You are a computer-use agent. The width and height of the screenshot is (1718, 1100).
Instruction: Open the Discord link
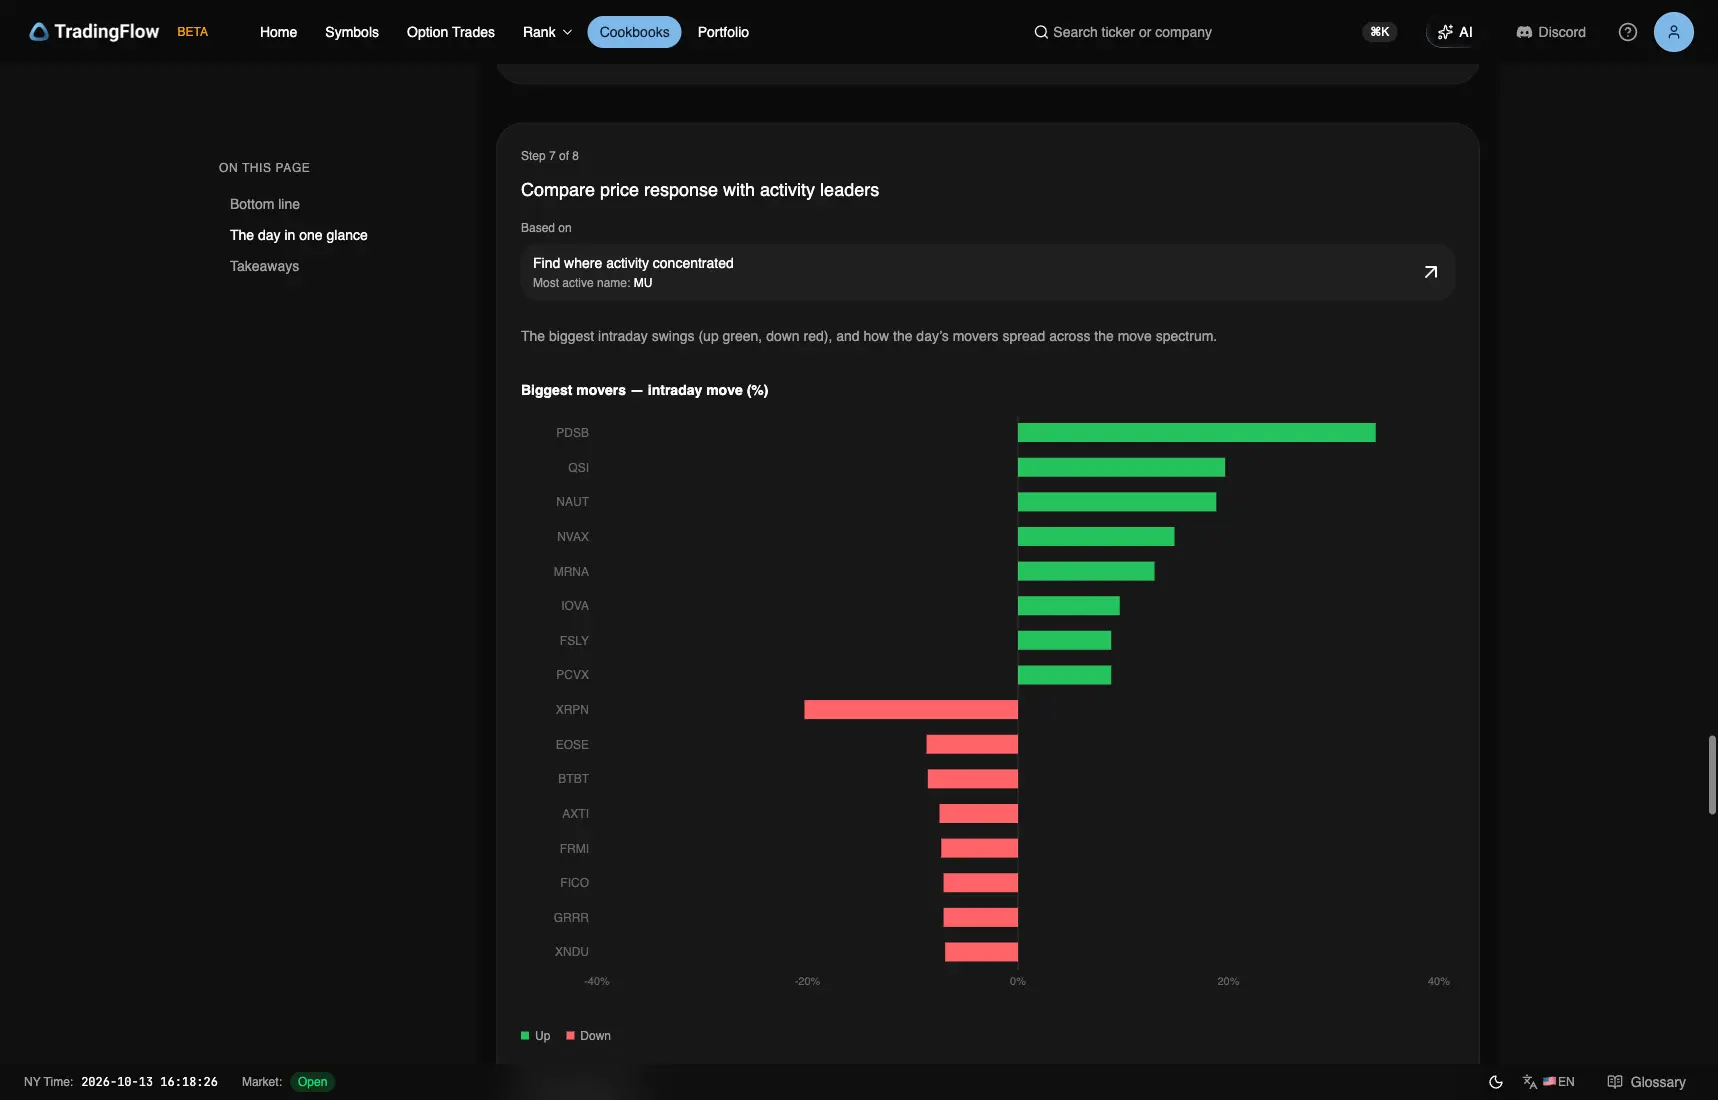[1551, 32]
